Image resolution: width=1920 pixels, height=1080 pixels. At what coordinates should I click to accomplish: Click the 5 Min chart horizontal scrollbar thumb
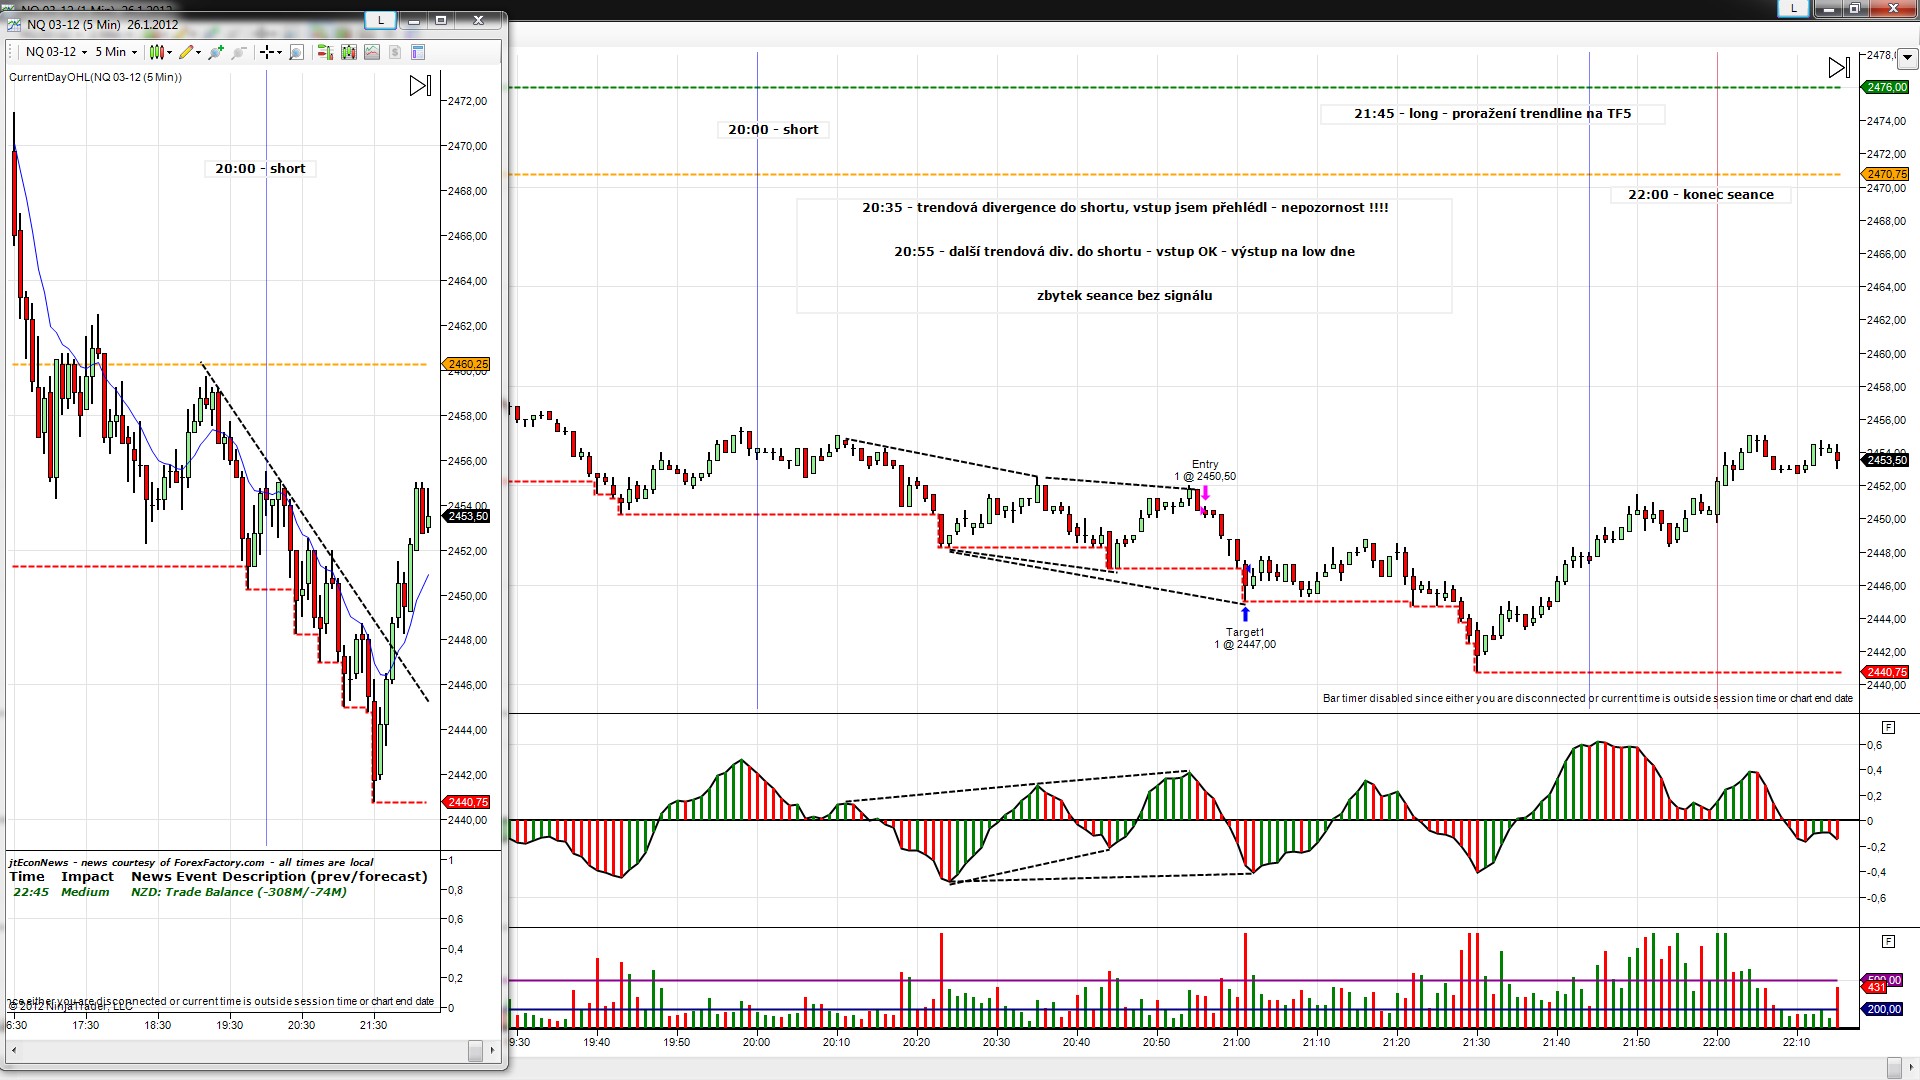point(476,1051)
